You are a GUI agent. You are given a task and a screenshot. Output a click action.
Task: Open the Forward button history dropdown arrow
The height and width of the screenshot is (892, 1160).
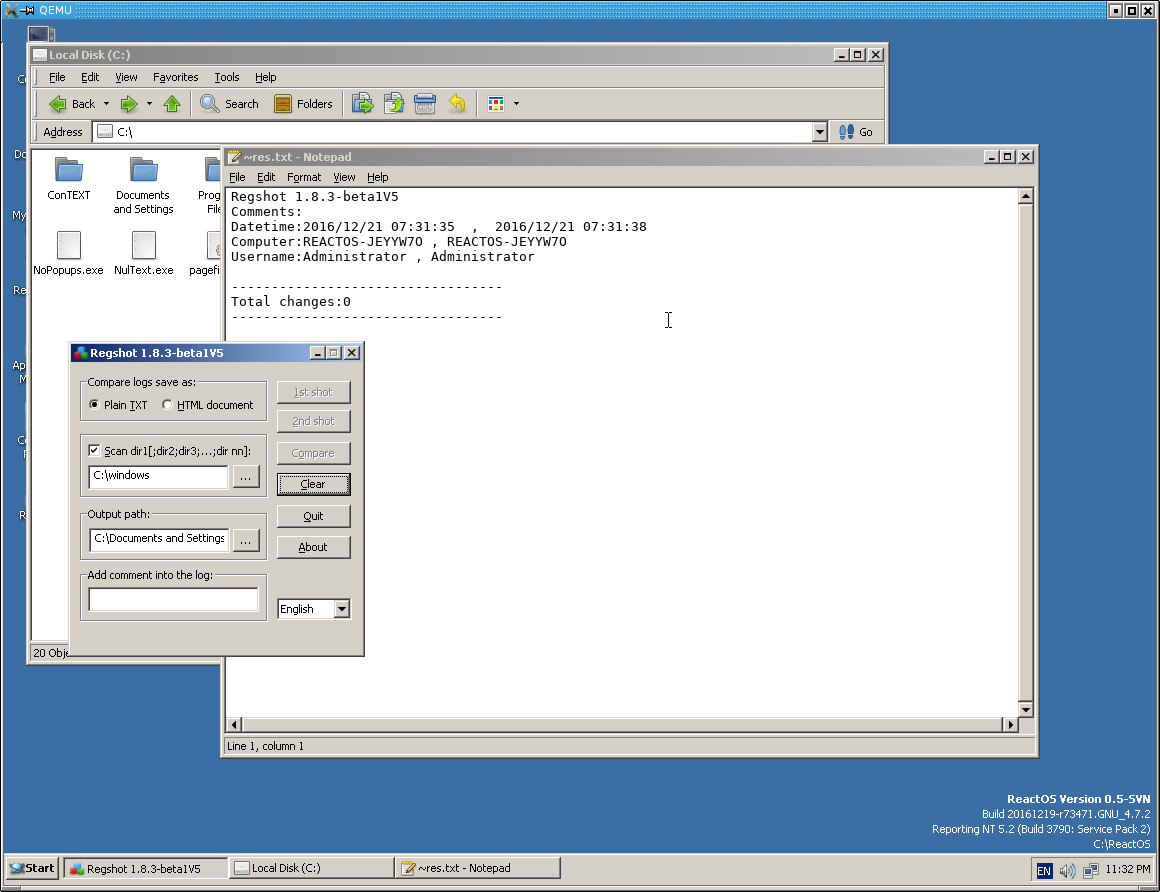point(149,104)
